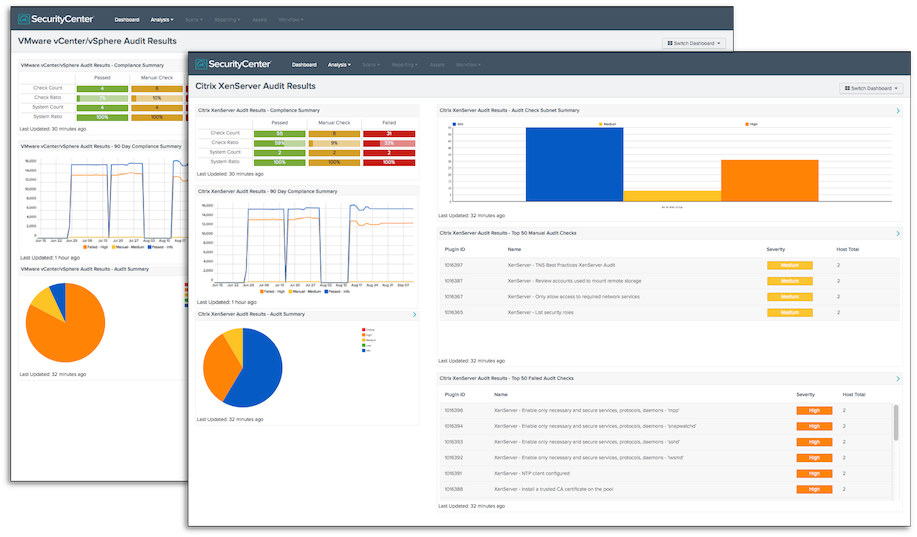The height and width of the screenshot is (537, 917).
Task: Click High severity badge for plugin 1016388
Action: (814, 490)
